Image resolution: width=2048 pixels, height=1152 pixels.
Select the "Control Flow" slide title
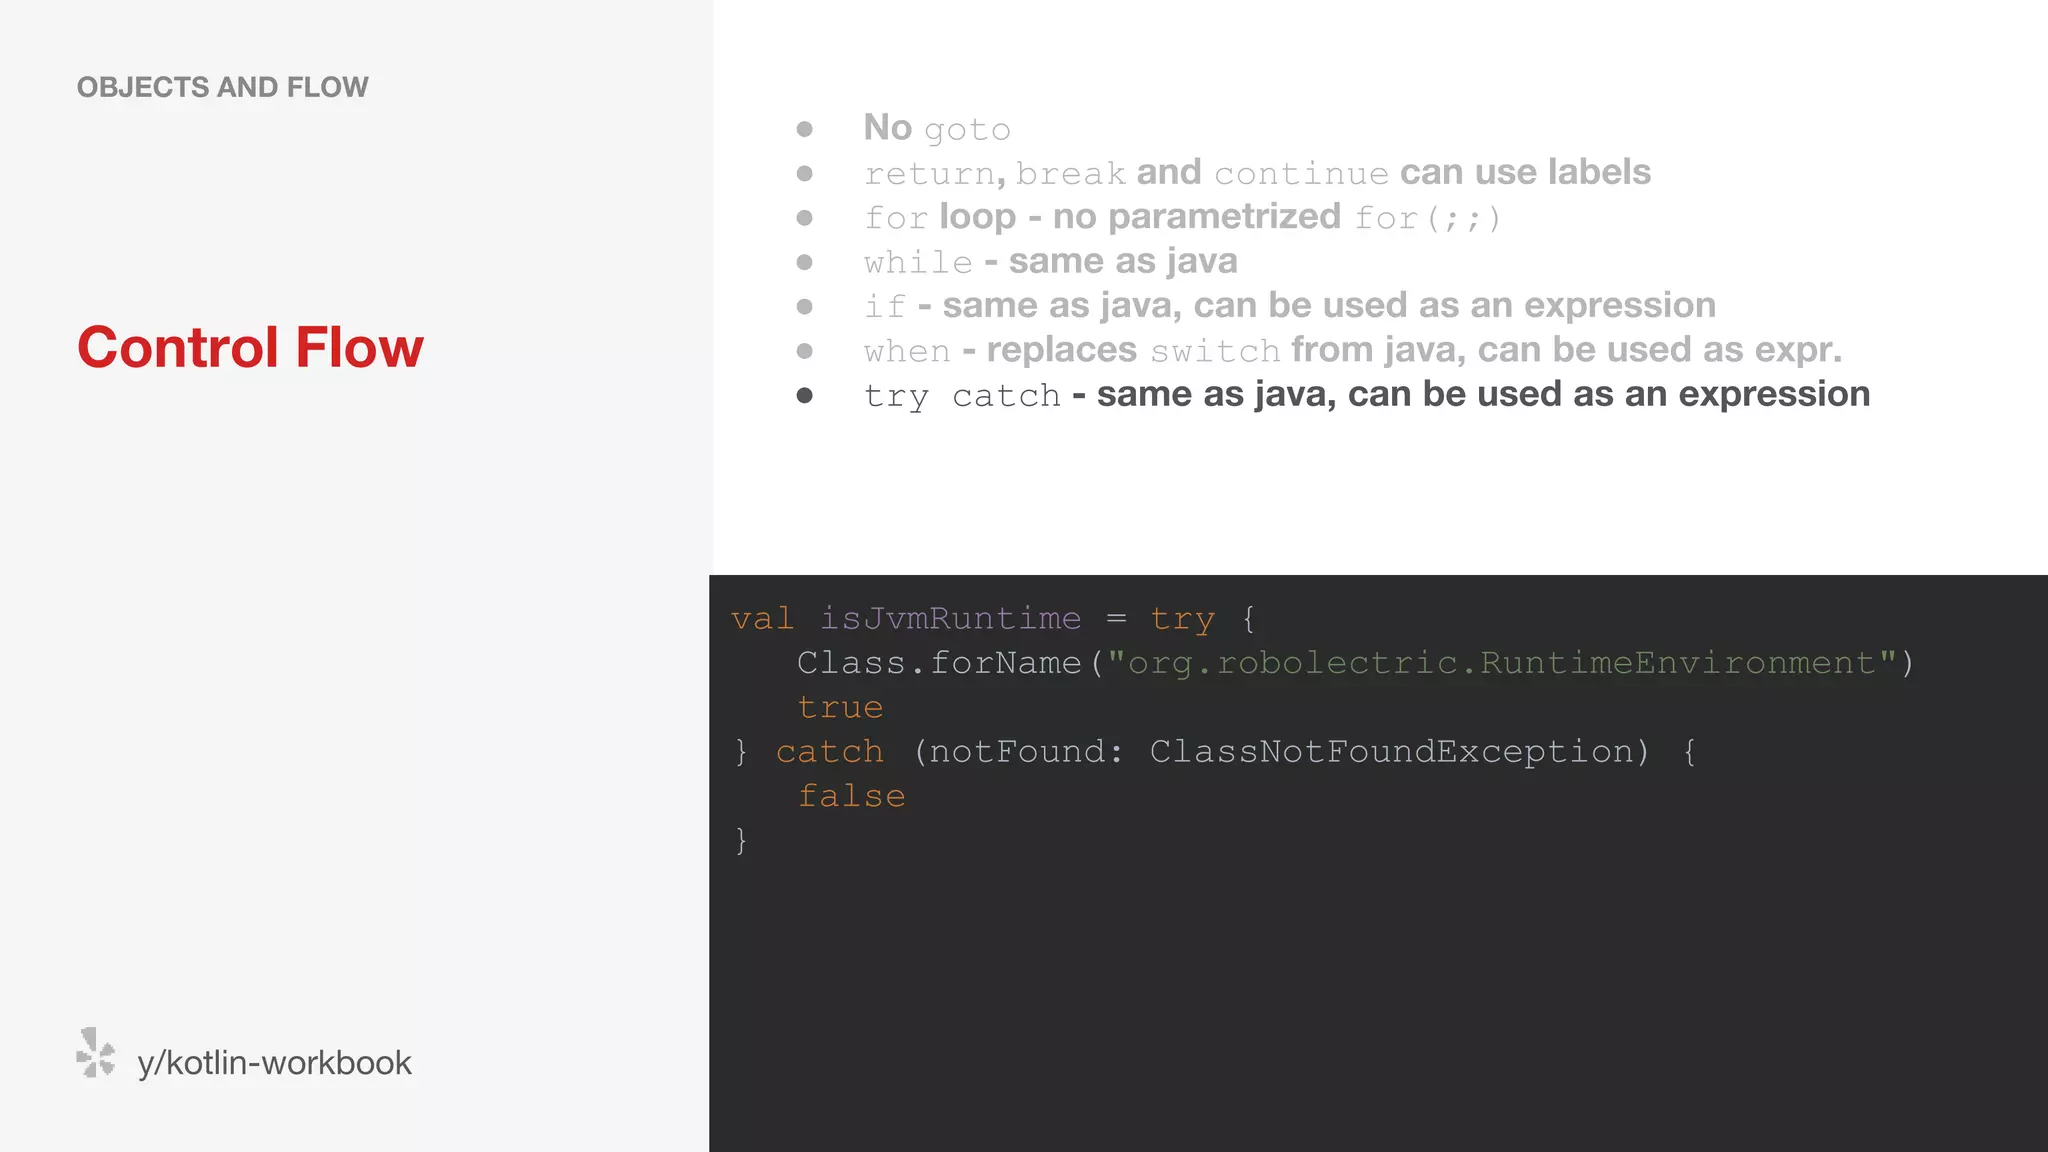point(250,347)
